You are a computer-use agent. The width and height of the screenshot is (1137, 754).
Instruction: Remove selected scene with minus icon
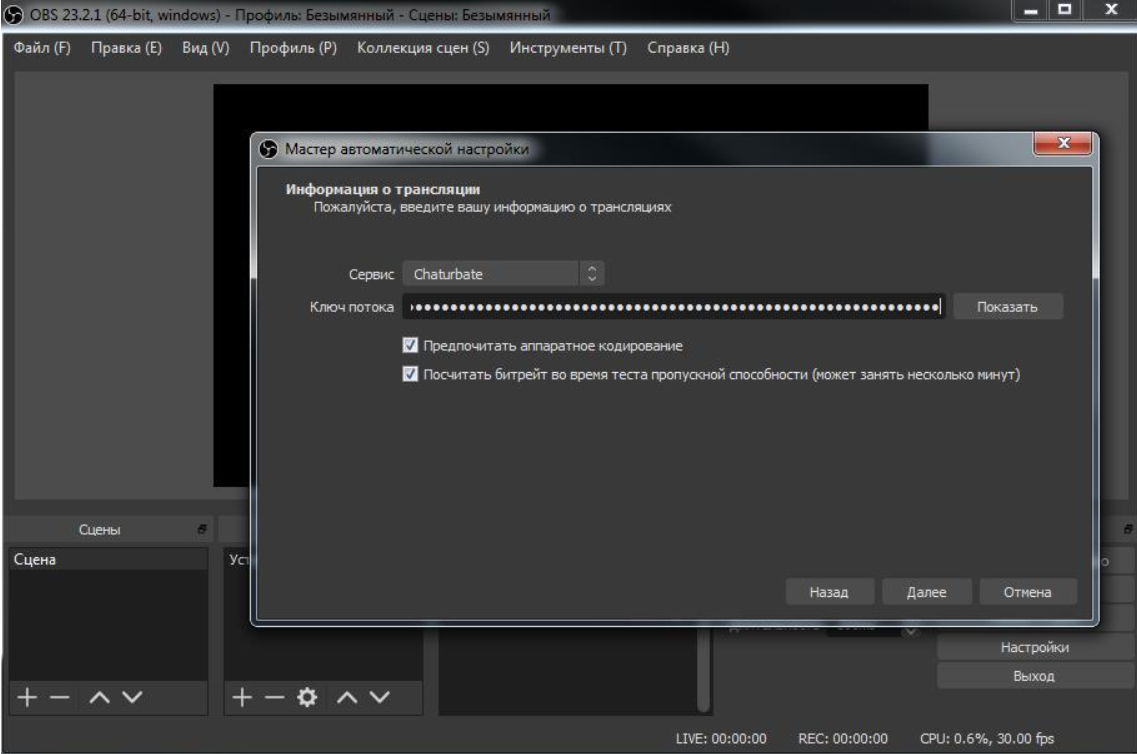click(x=59, y=697)
